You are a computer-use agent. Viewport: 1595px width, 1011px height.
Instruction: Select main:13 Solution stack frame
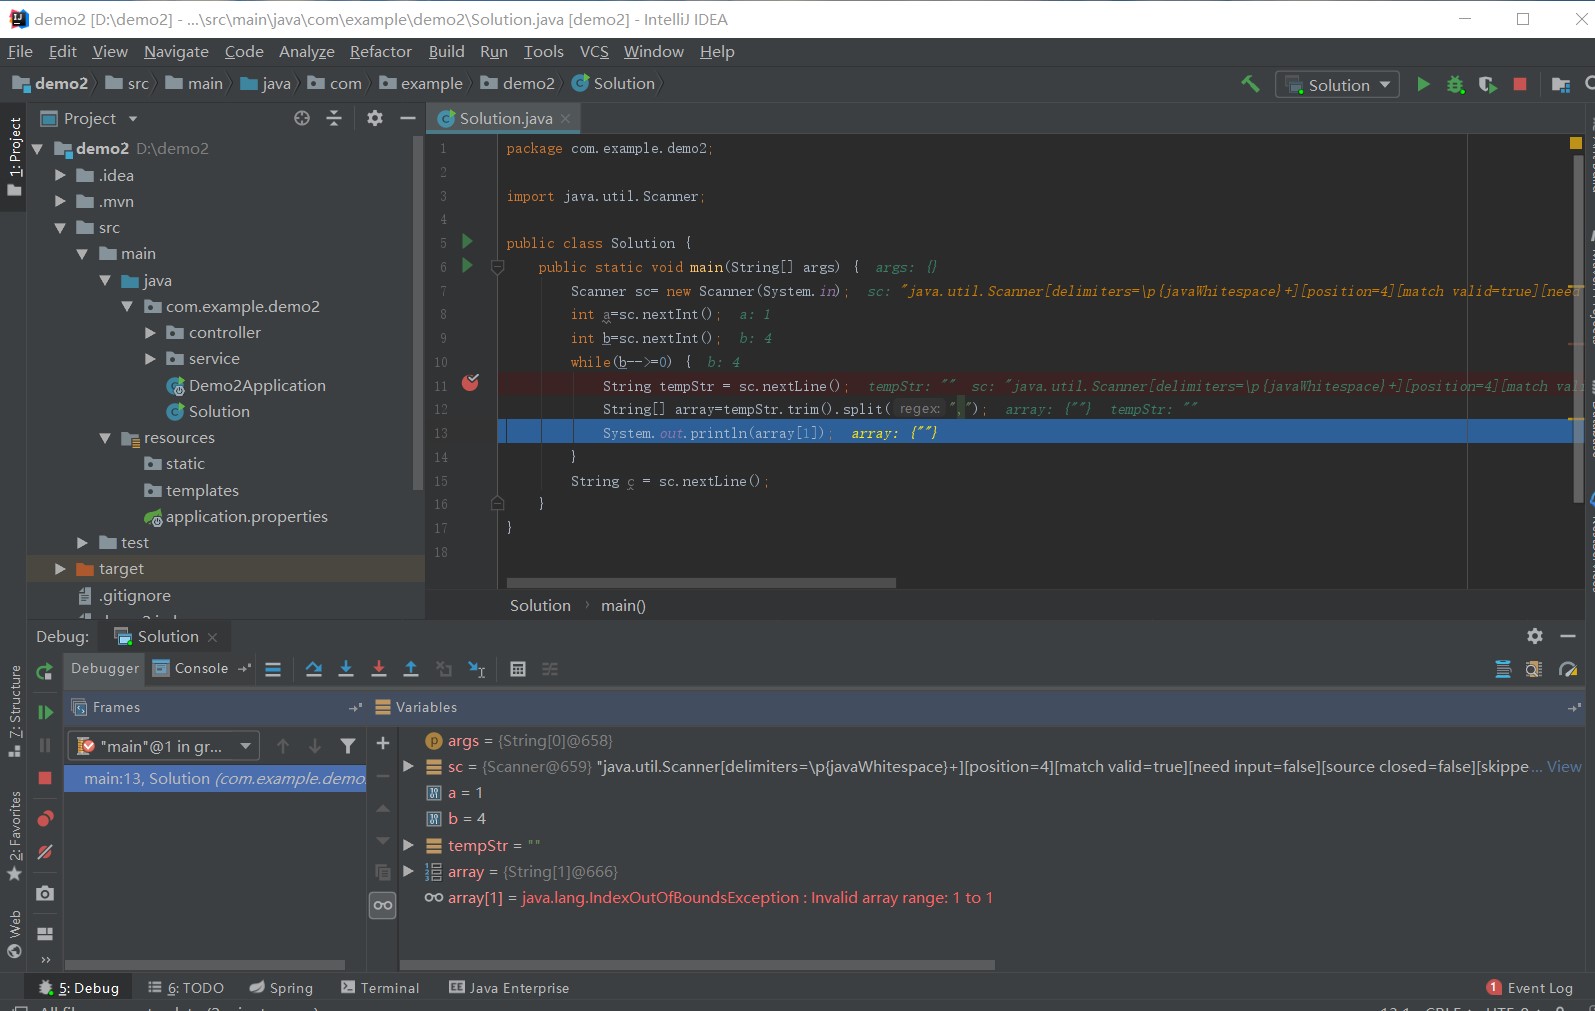215,778
